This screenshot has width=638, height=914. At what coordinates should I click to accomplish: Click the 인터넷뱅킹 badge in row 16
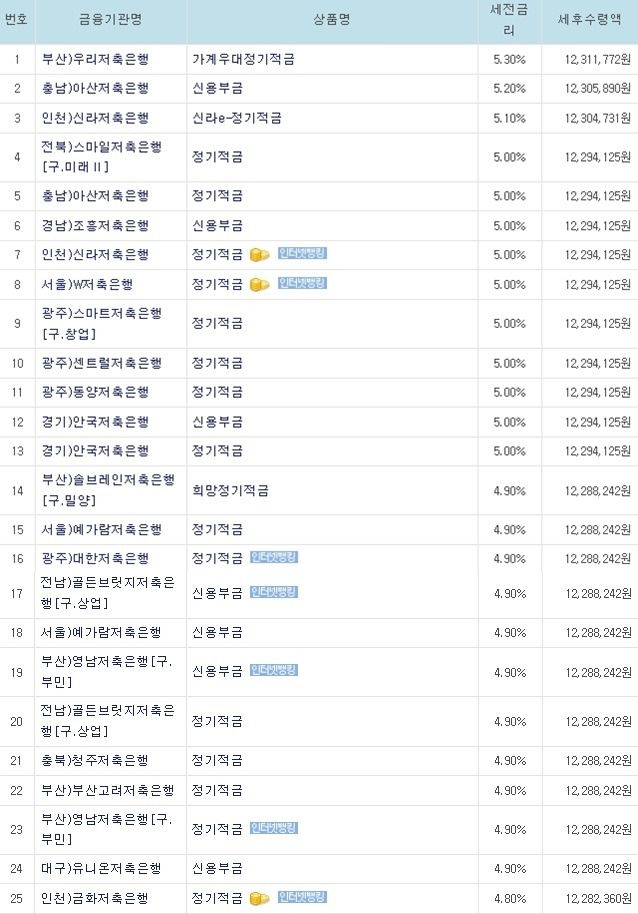tap(274, 557)
